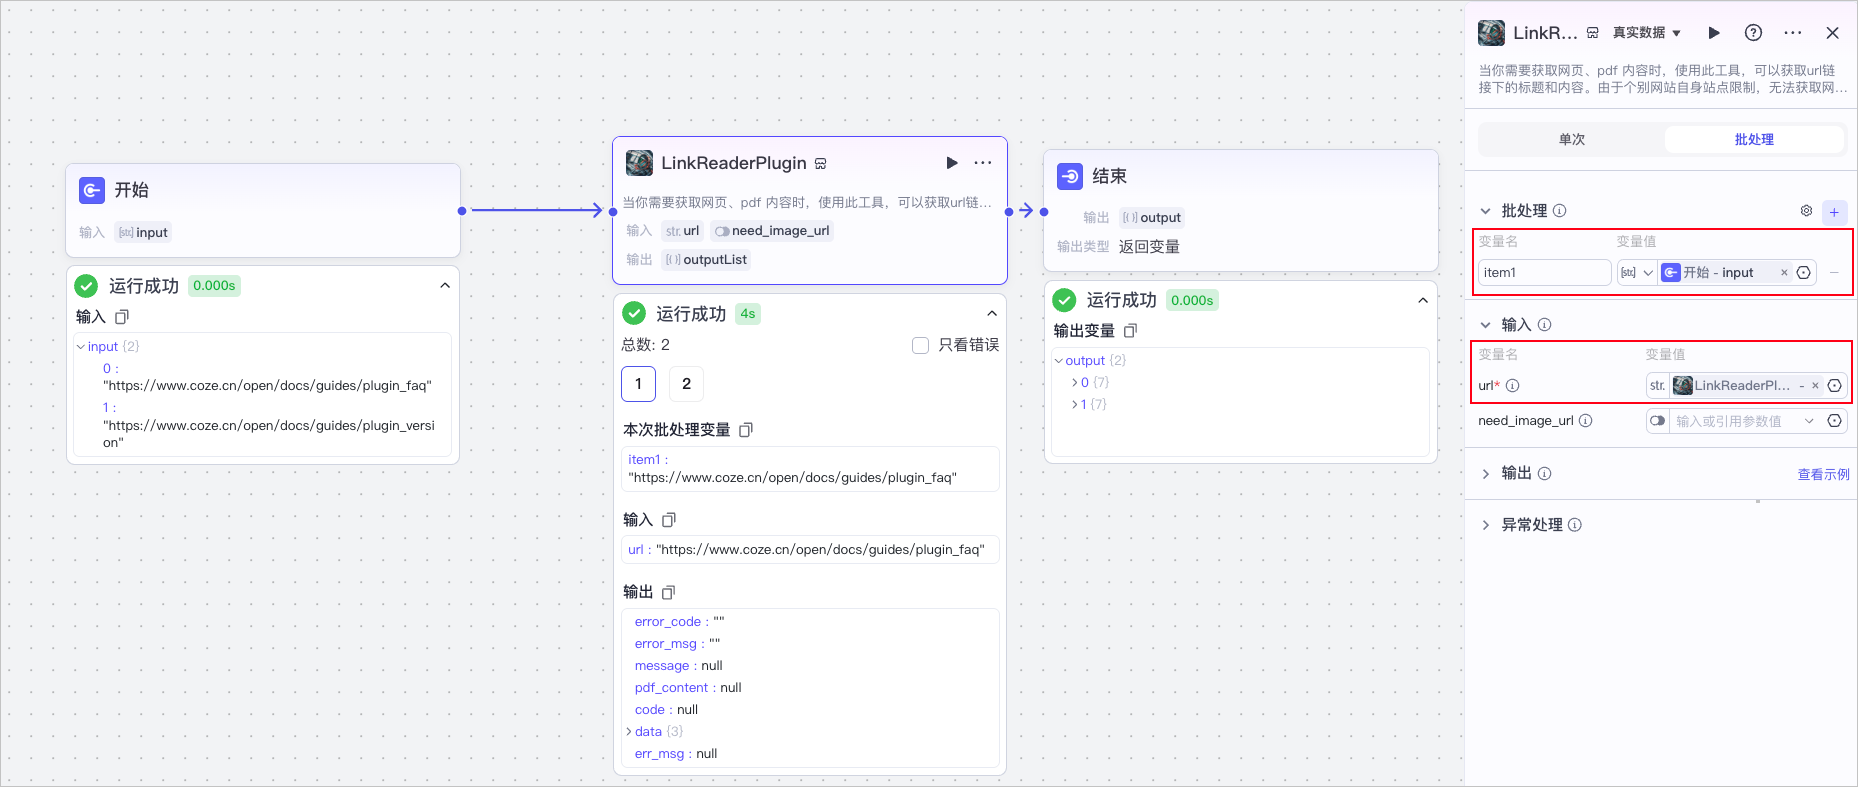Run the LinkReaderPlugin node from canvas
The width and height of the screenshot is (1858, 787).
point(952,163)
